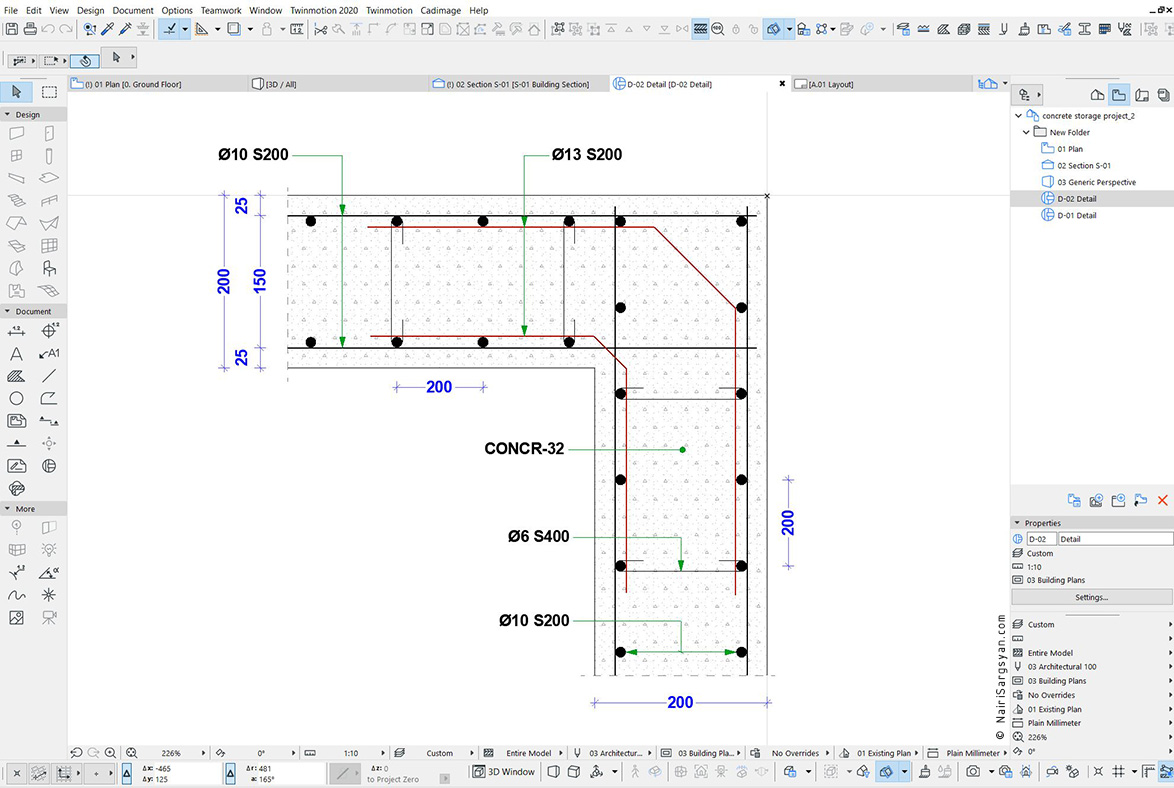
Task: Pick the Fill hatch tool
Action: (16, 376)
